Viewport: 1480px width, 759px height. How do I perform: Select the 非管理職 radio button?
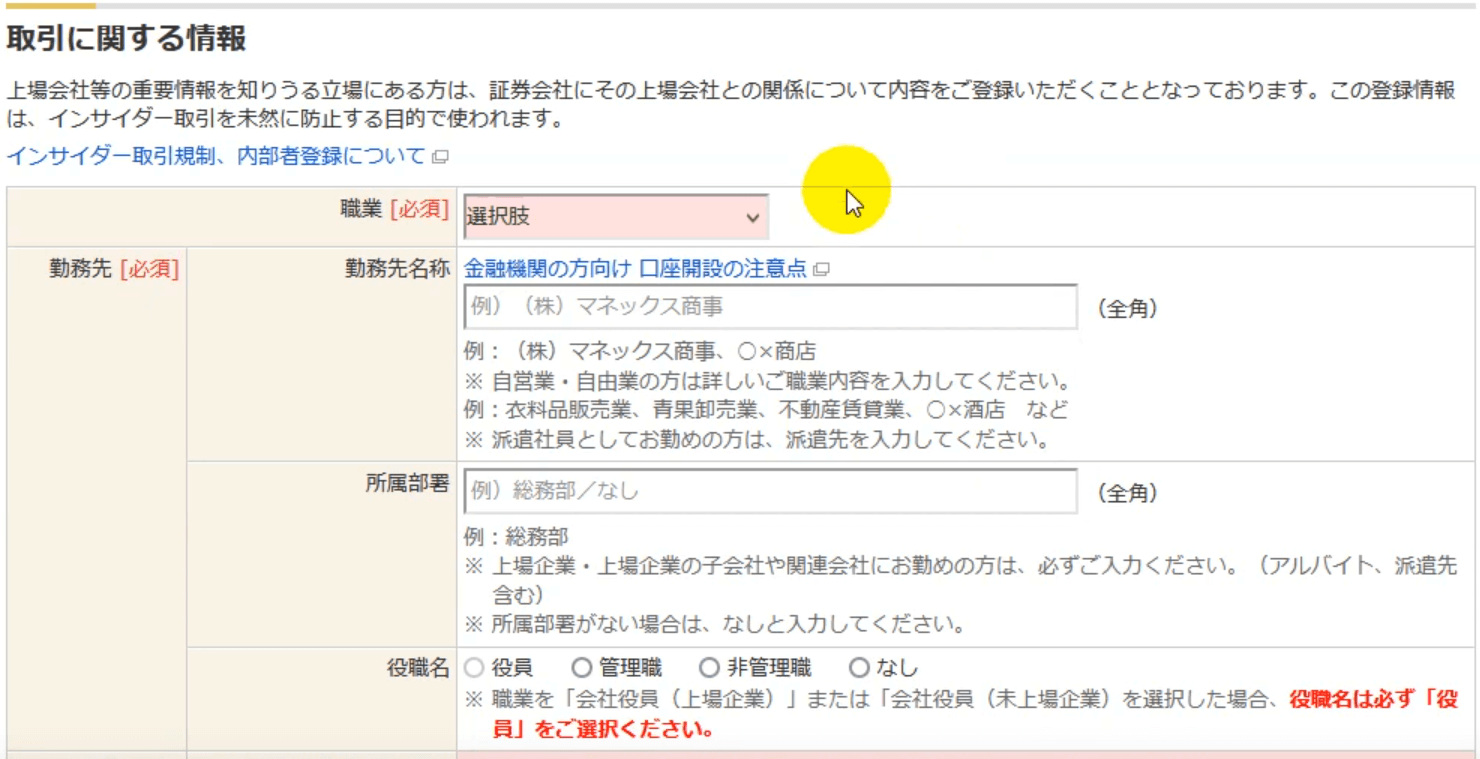(711, 667)
